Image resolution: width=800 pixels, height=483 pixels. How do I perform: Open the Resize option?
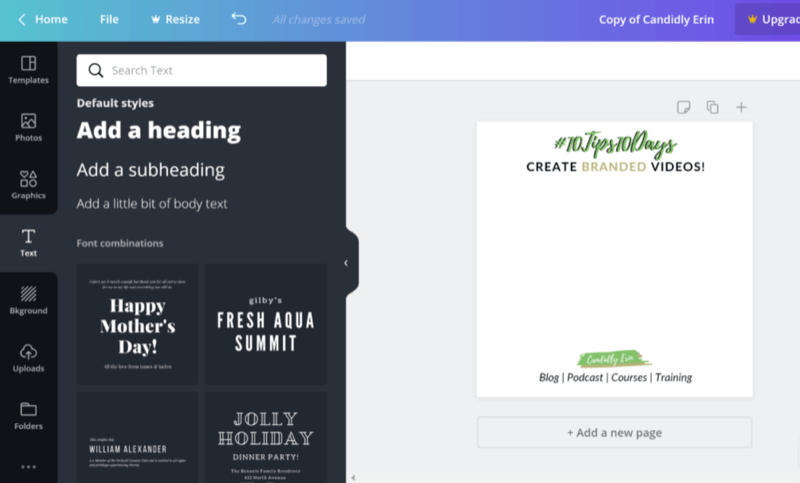coord(175,19)
